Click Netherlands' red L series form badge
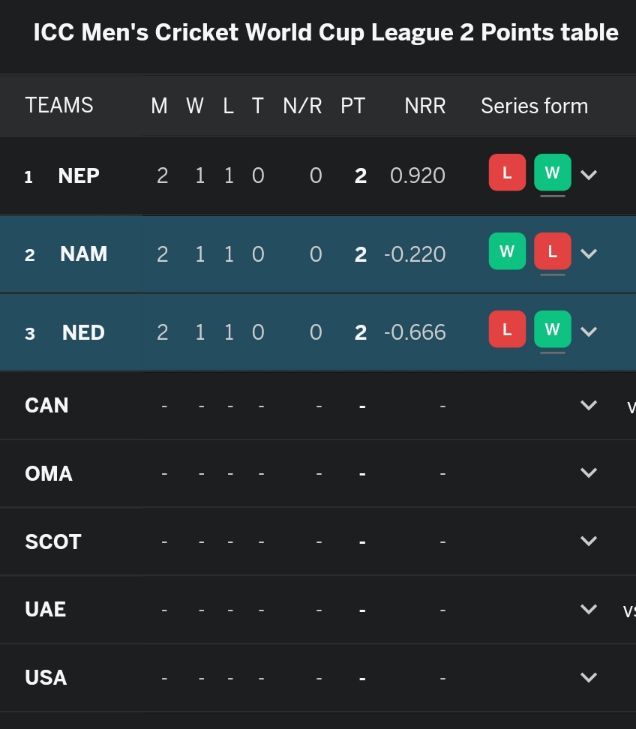Viewport: 636px width, 729px height. click(507, 329)
